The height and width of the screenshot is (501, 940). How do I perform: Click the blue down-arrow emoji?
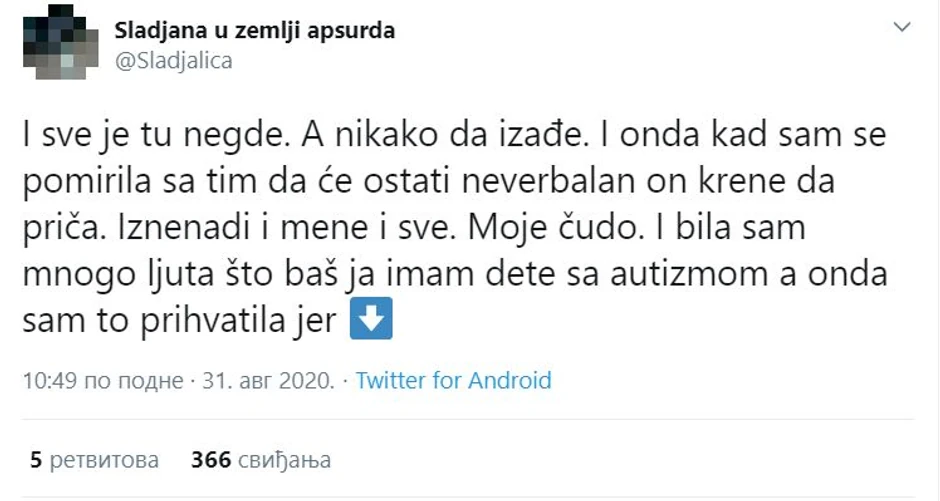[x=373, y=321]
